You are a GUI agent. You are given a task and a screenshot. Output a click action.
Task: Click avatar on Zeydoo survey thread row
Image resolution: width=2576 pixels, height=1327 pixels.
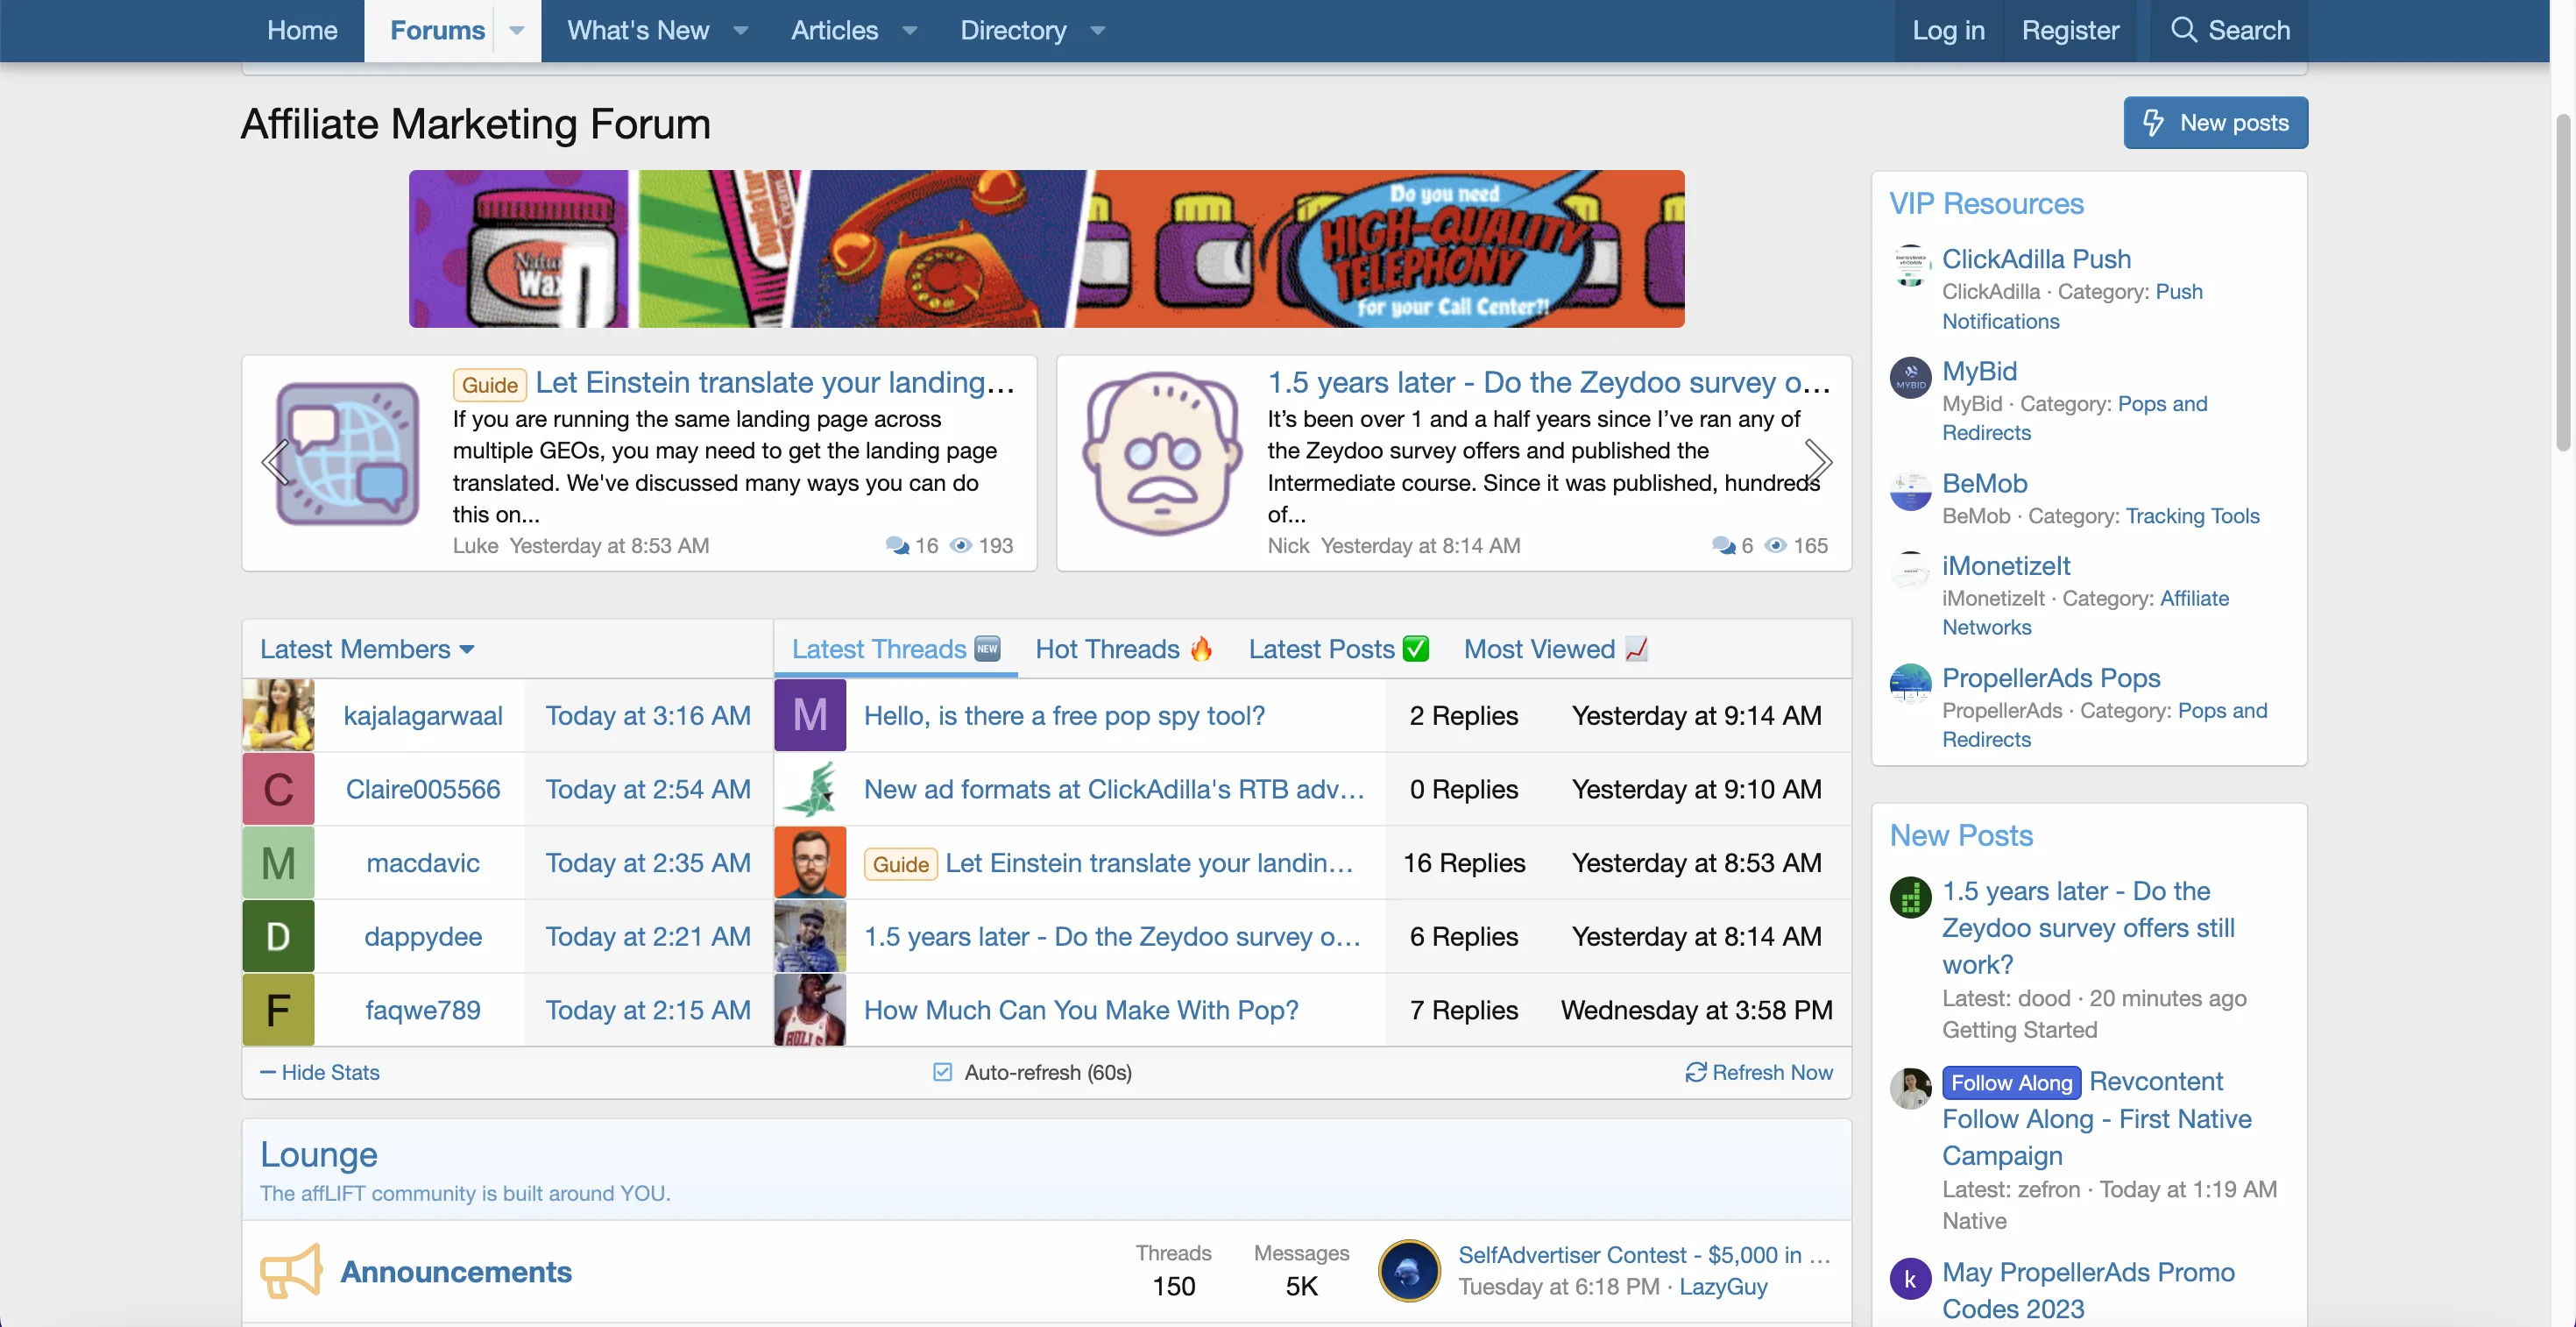click(x=810, y=936)
